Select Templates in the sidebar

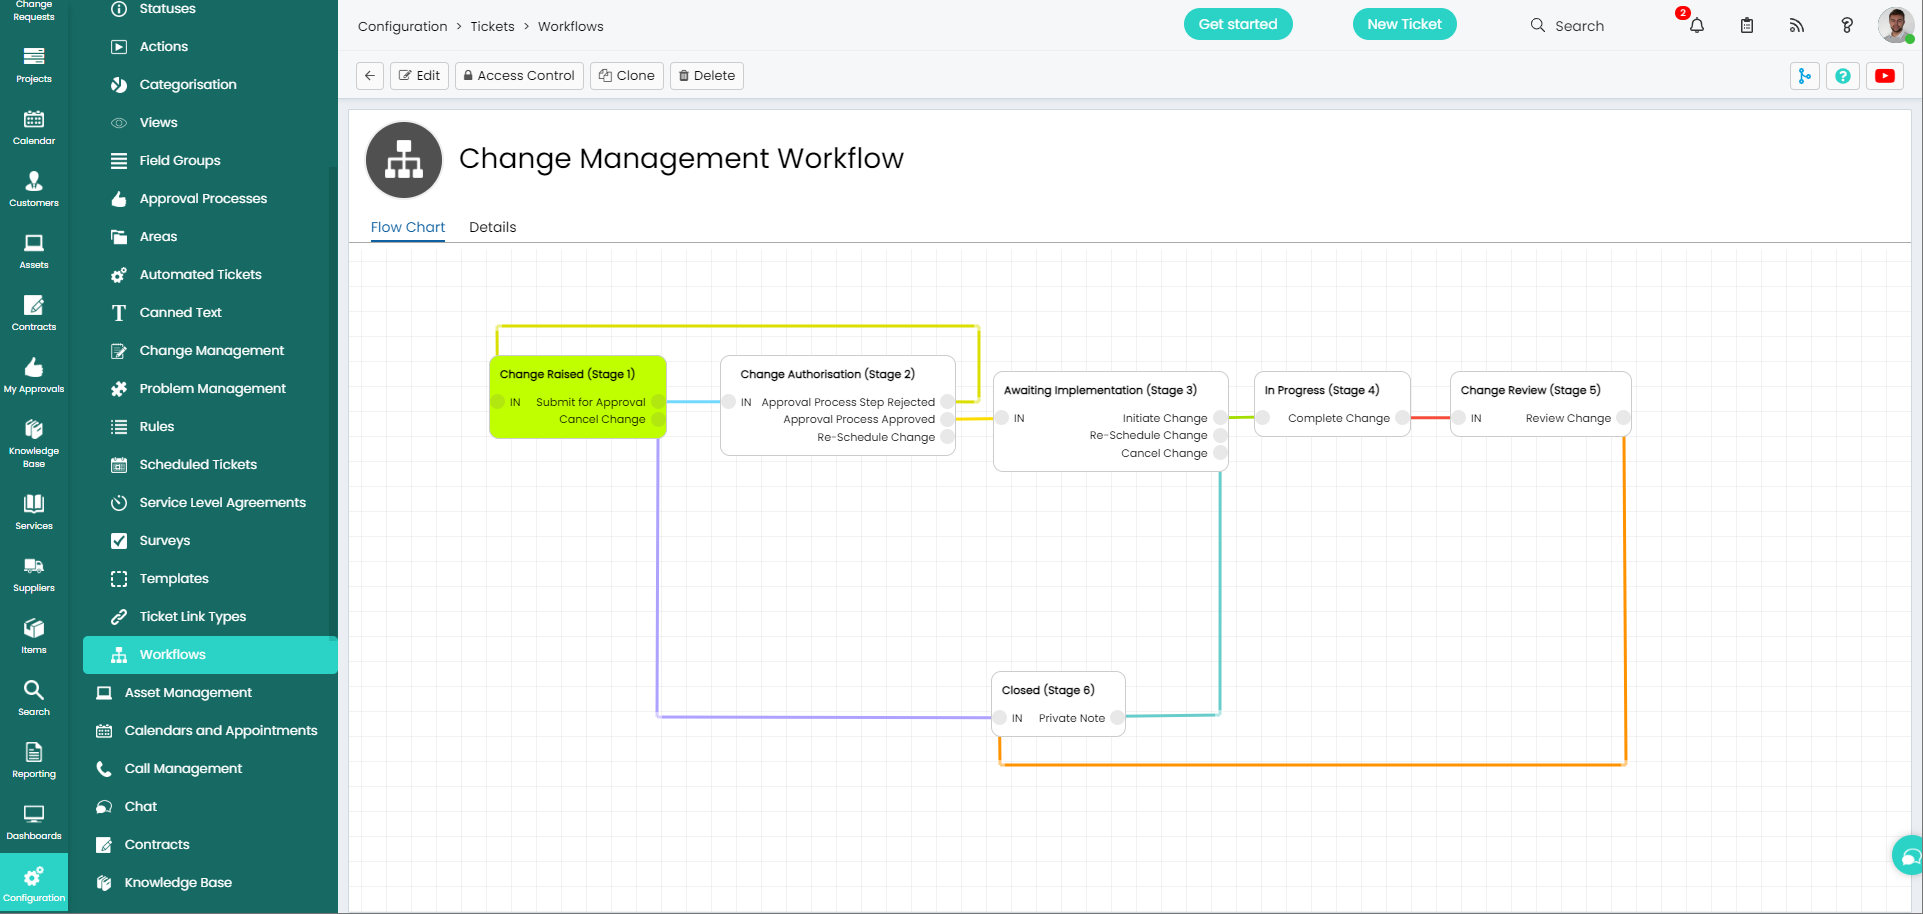tap(174, 578)
